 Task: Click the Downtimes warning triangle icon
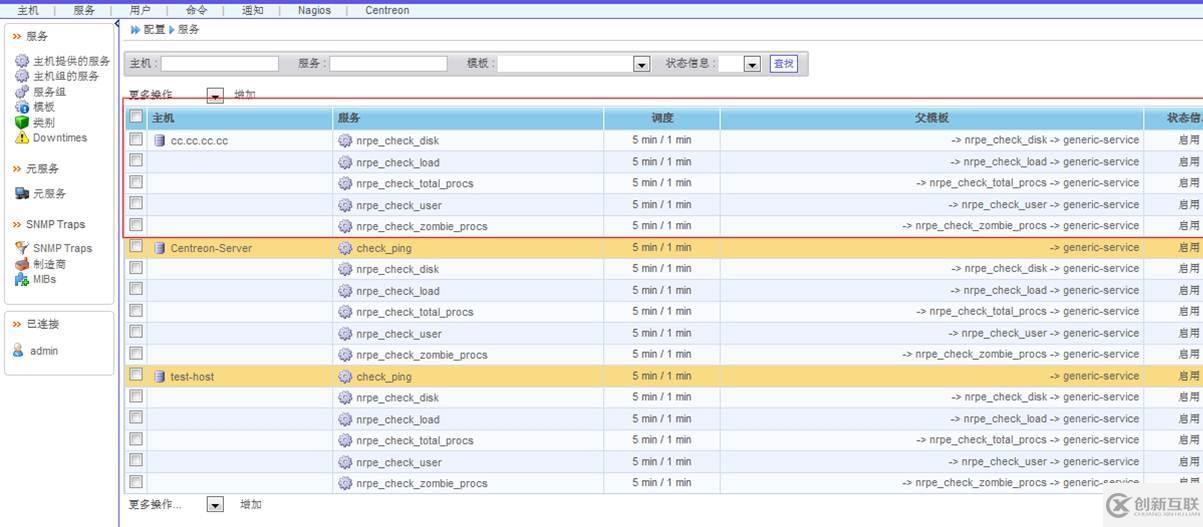tap(22, 138)
